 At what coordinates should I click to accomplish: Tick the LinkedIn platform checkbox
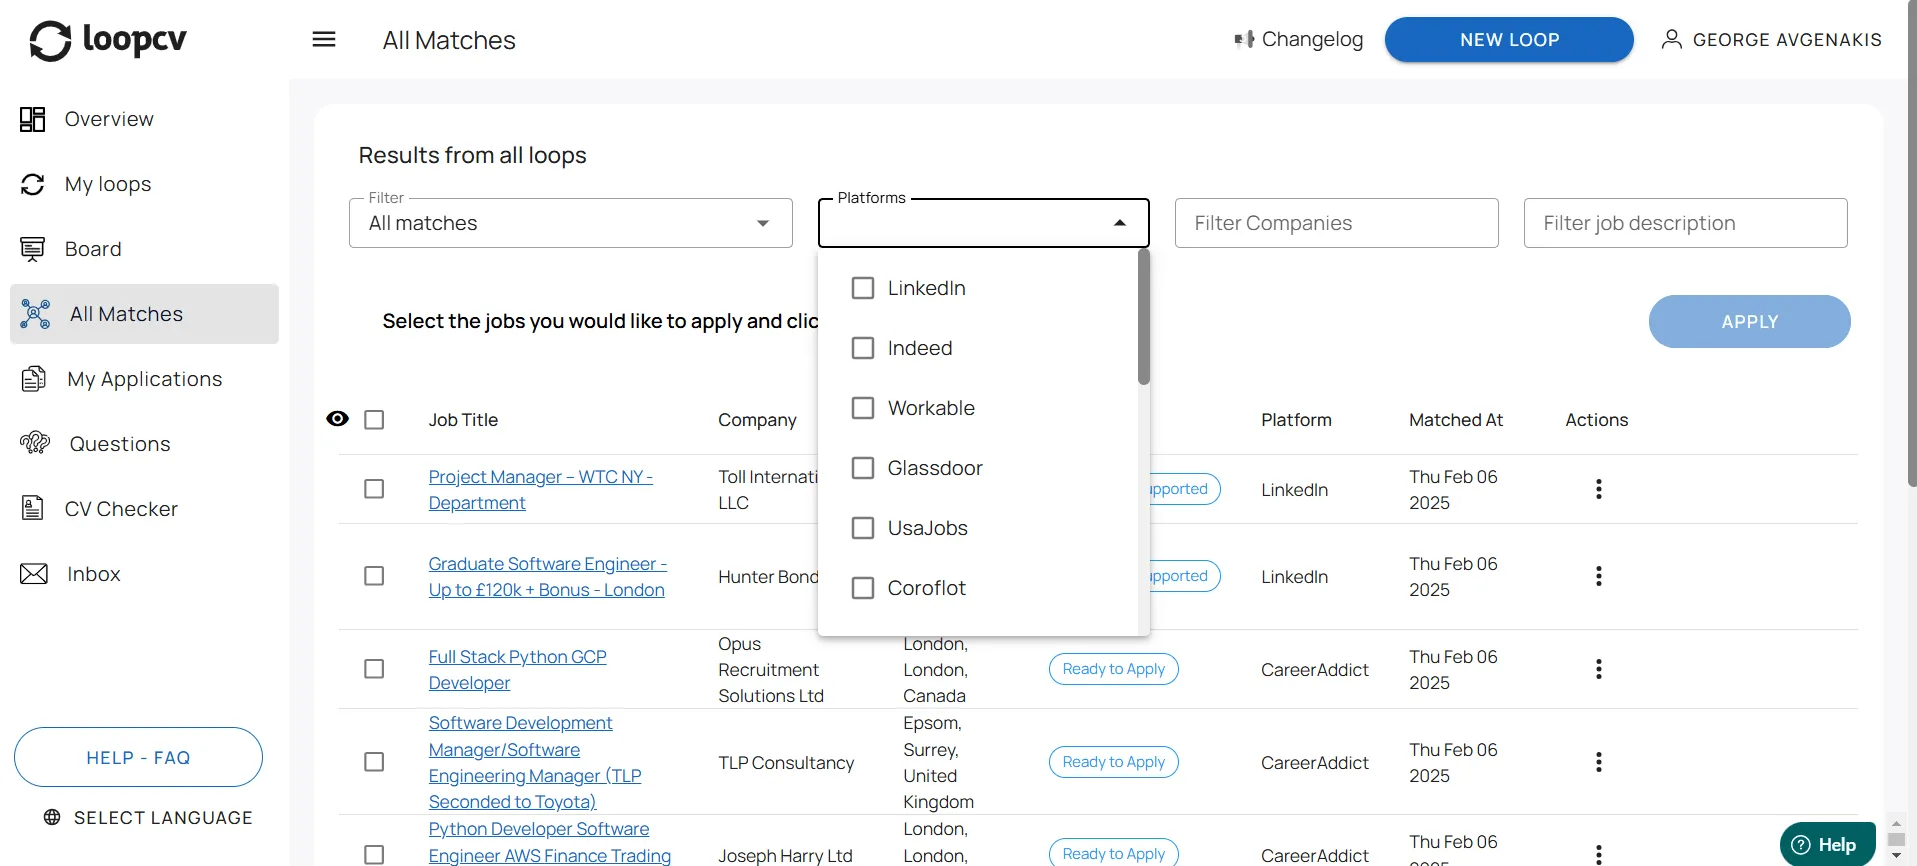(x=863, y=288)
